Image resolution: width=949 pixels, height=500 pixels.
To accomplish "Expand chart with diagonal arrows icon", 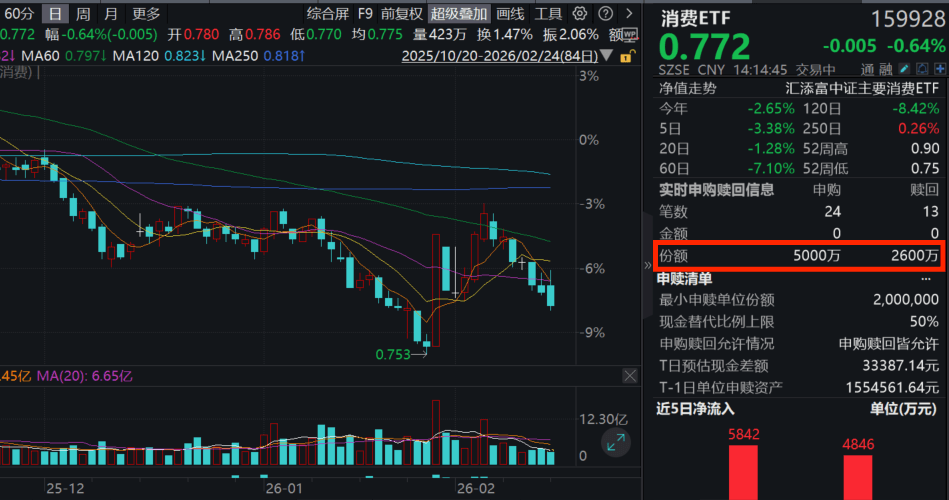I will point(616,443).
